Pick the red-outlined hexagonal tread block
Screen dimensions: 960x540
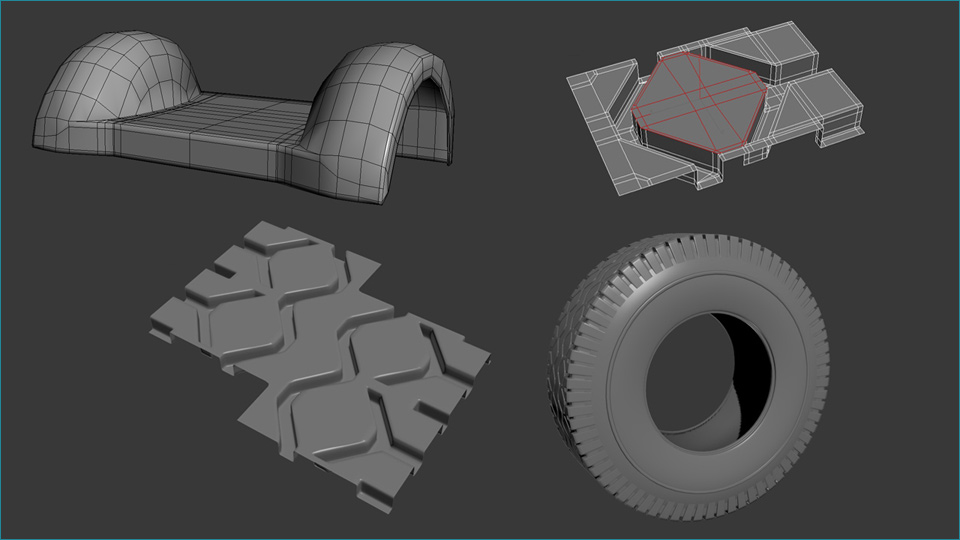pos(698,101)
